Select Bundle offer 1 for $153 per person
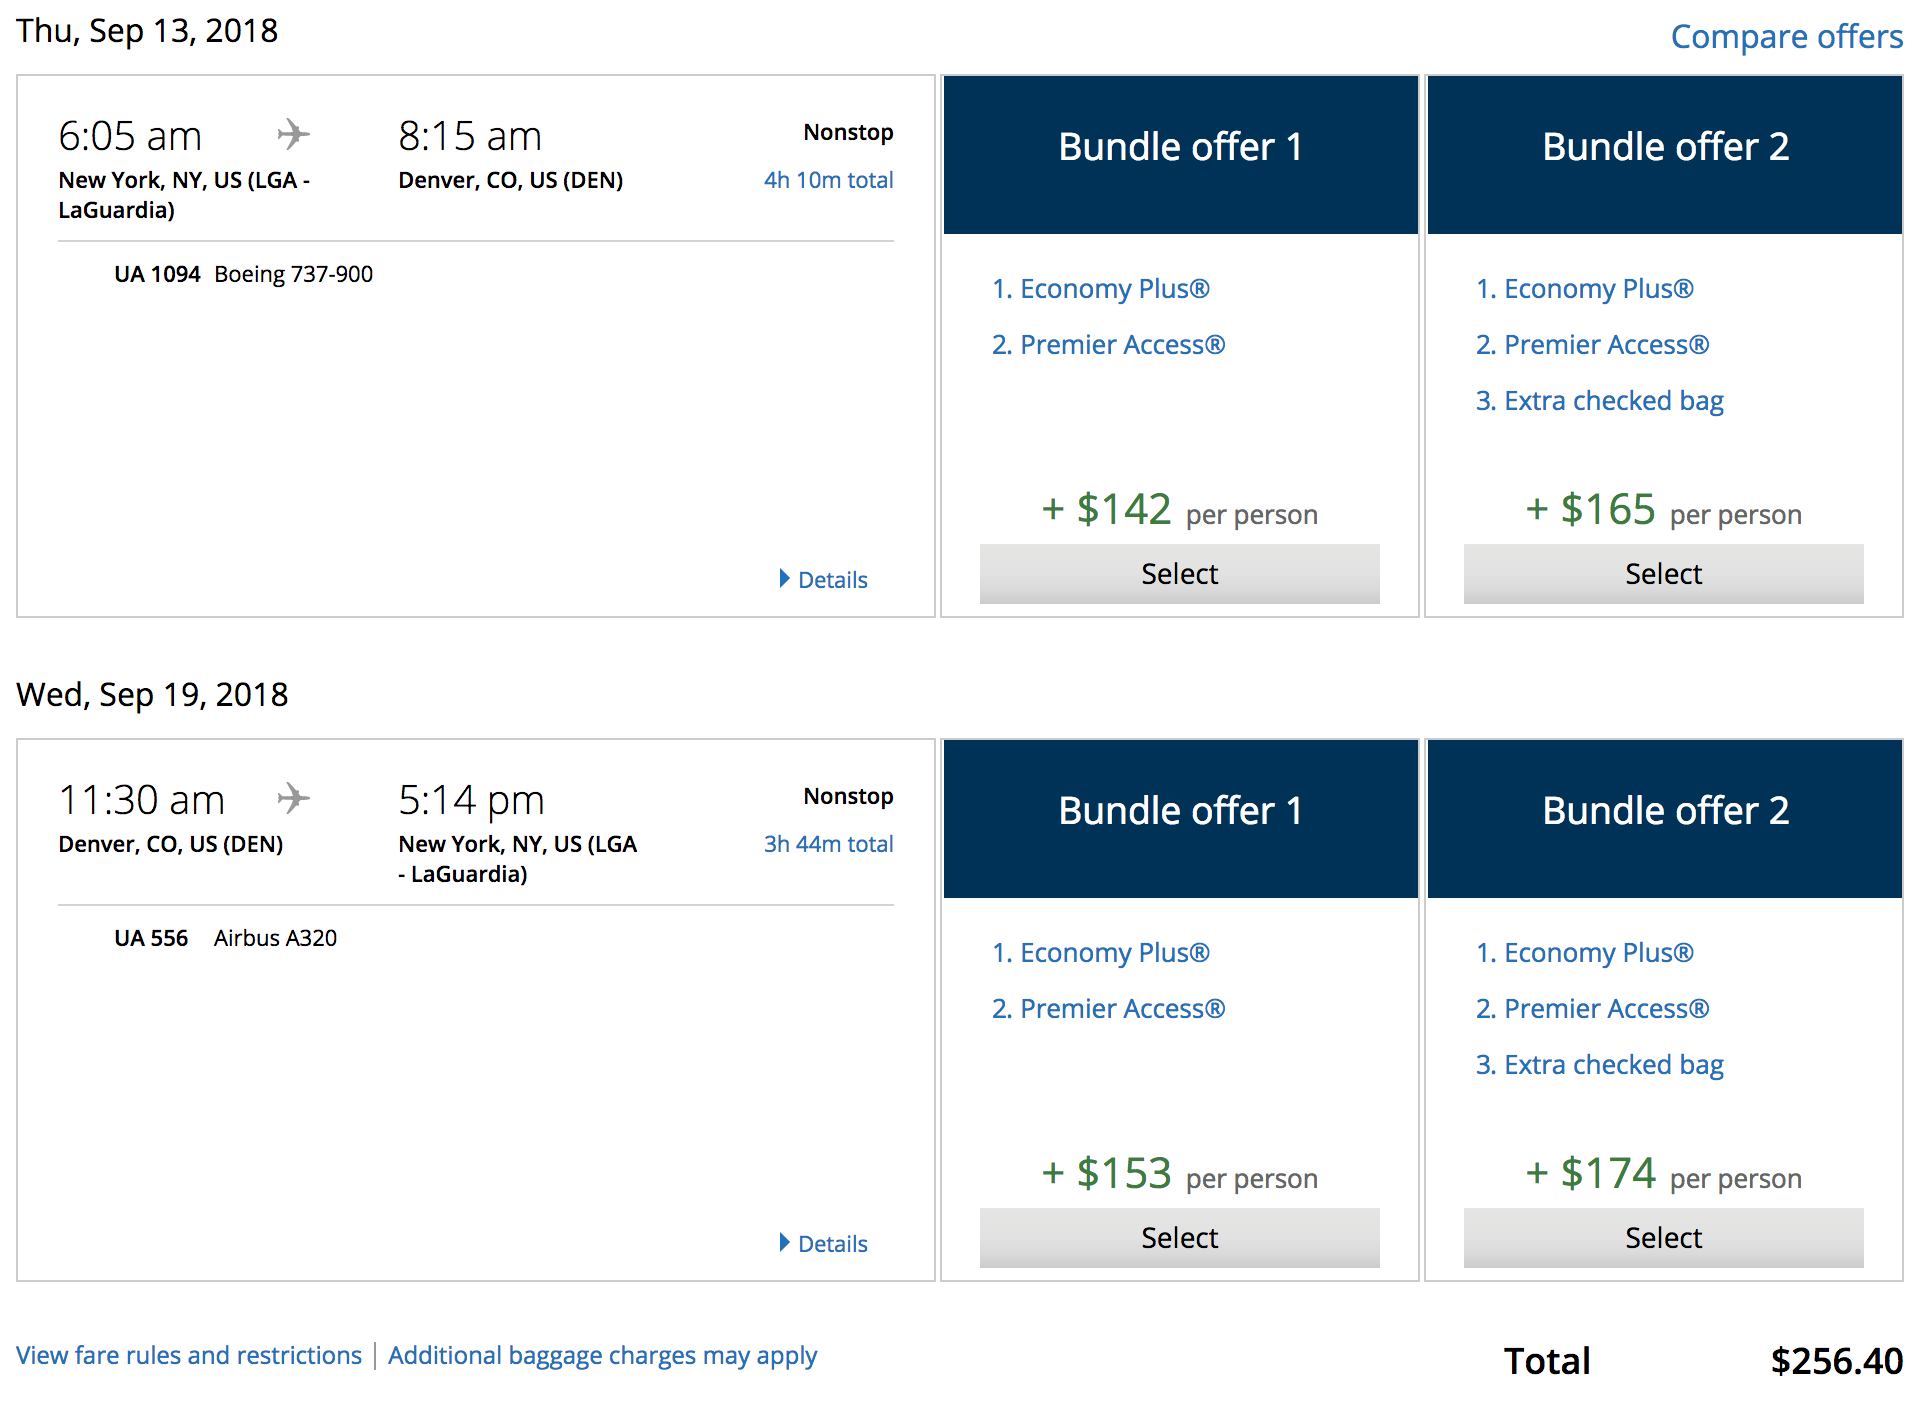This screenshot has width=1920, height=1404. (1179, 1238)
